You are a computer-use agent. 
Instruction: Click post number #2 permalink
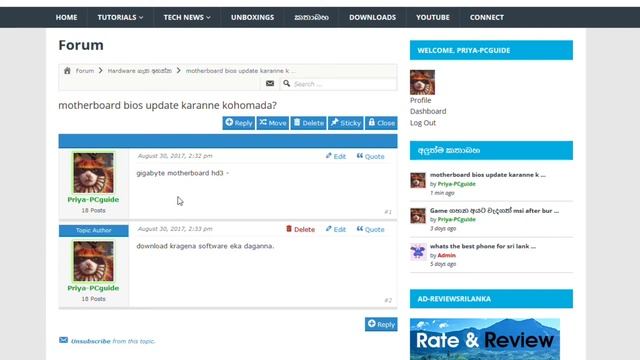(x=388, y=300)
